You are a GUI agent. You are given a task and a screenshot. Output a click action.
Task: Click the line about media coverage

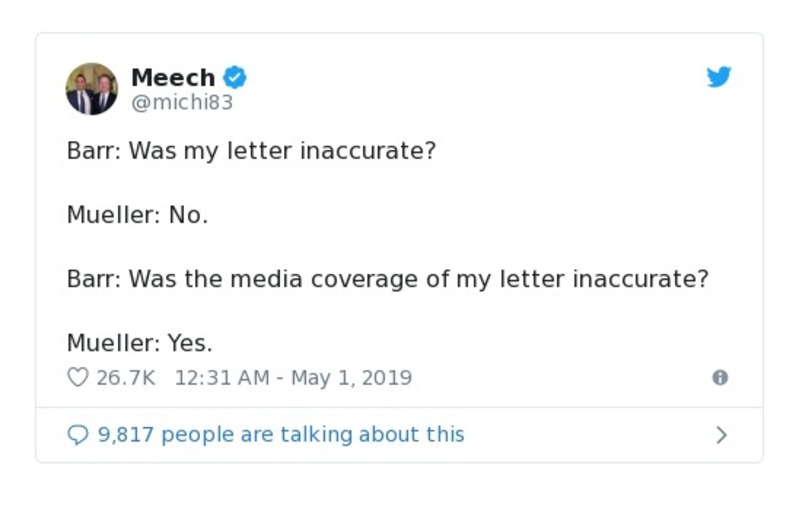[387, 278]
